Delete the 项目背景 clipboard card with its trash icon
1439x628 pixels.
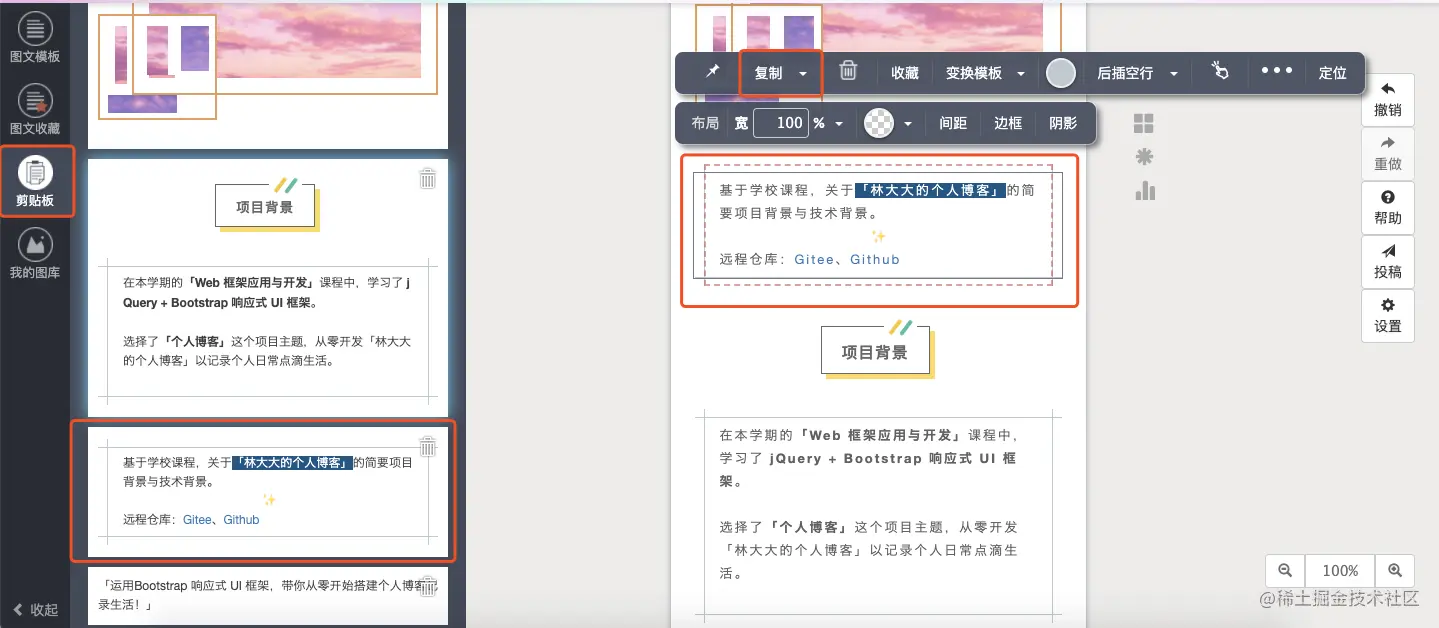427,178
